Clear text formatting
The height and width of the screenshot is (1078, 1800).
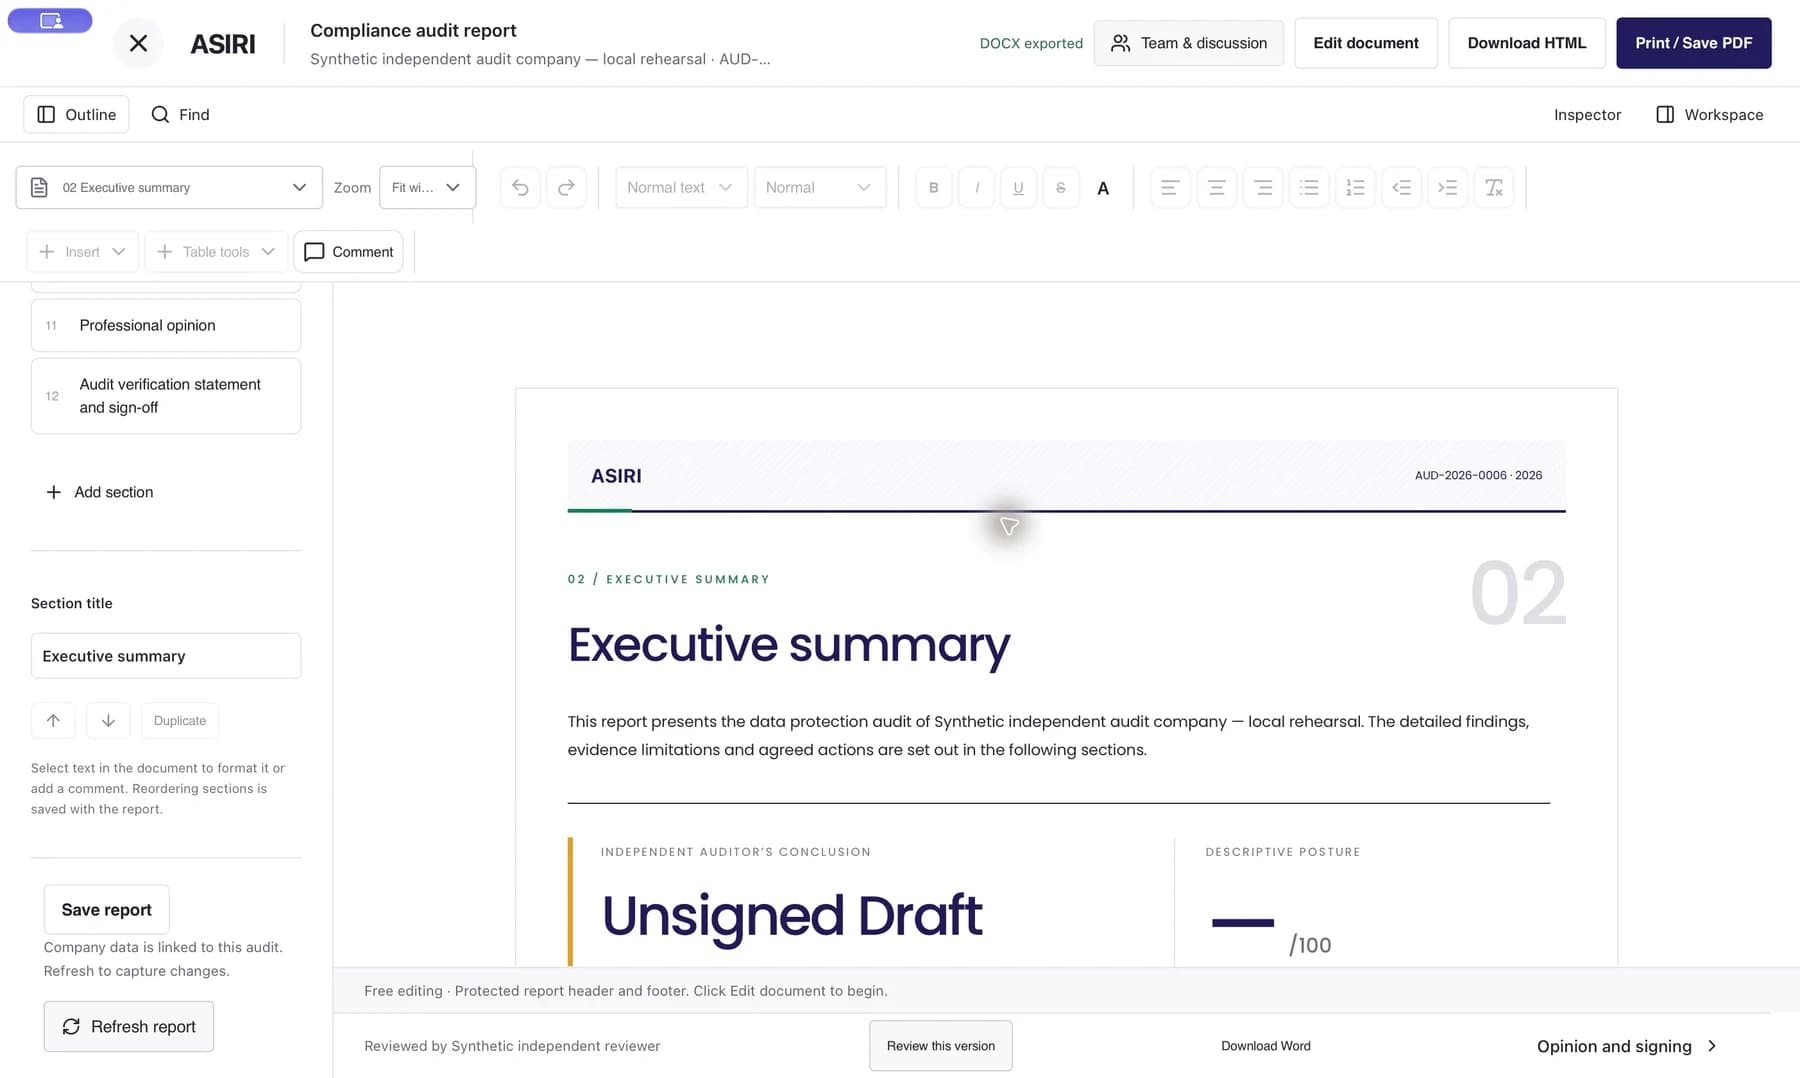(1494, 187)
